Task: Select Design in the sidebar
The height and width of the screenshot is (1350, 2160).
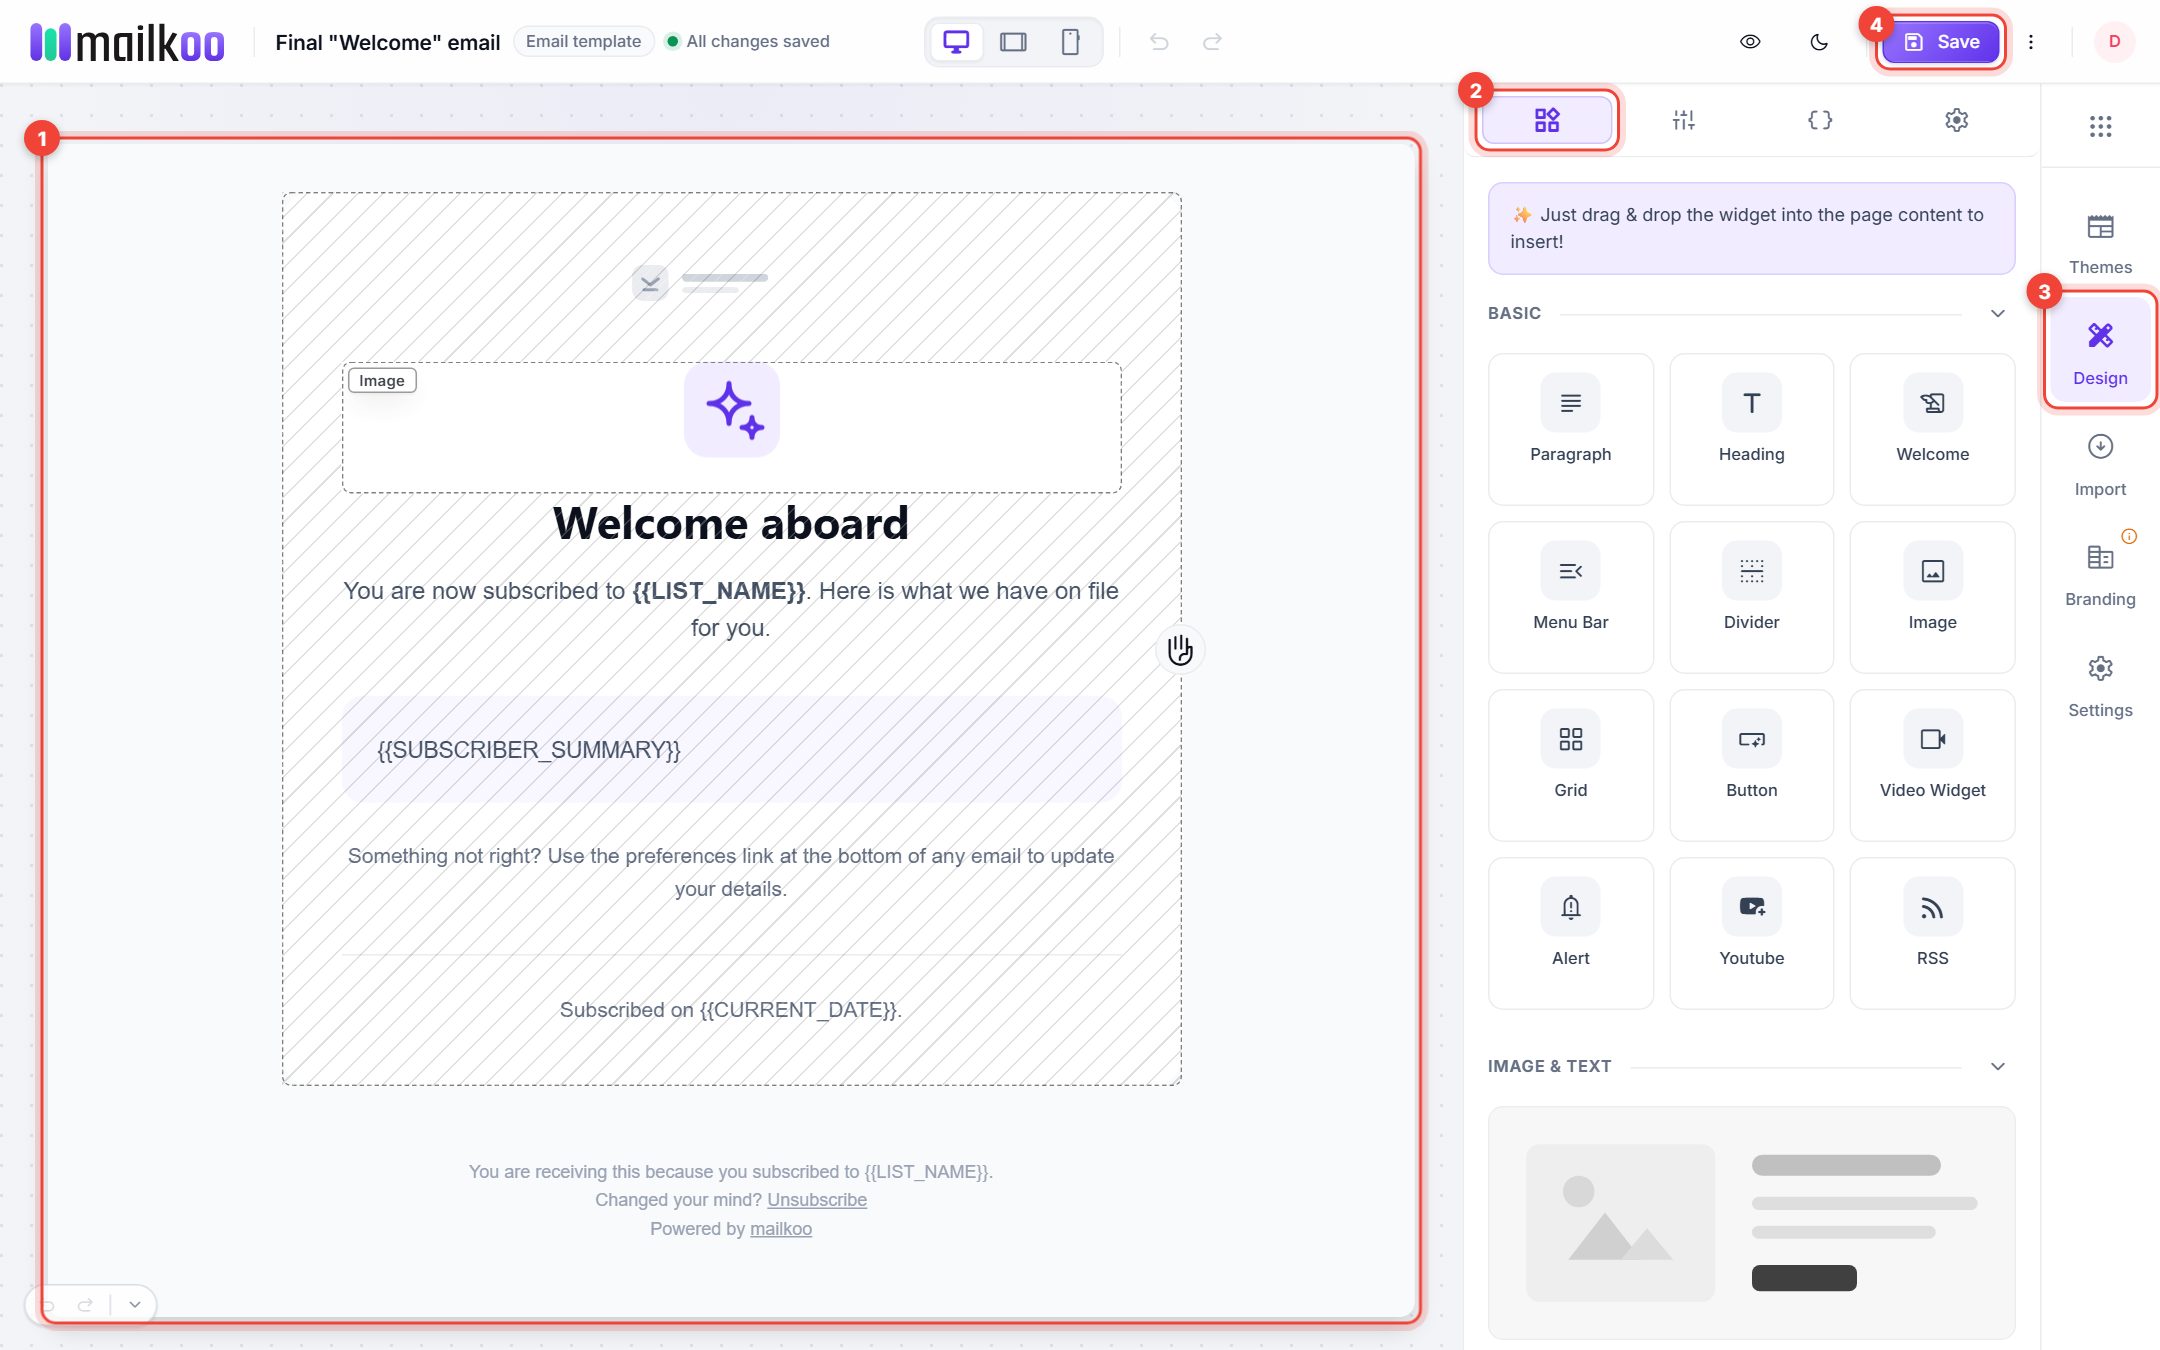Action: [x=2100, y=352]
